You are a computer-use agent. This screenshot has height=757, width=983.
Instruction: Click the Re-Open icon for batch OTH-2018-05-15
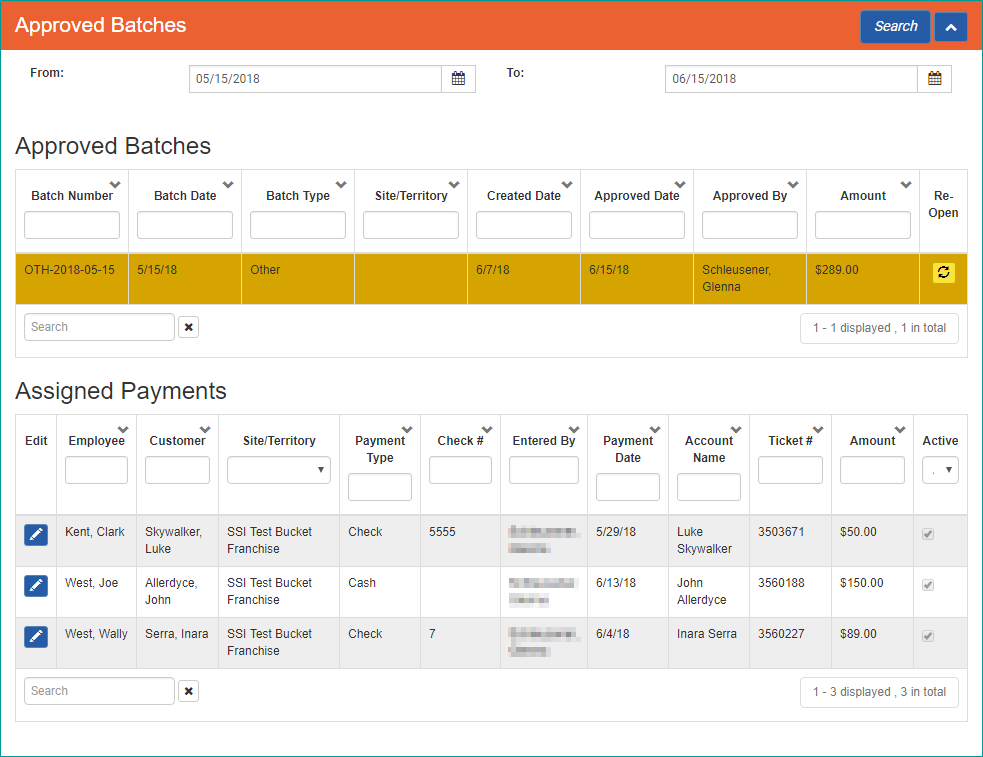[x=942, y=271]
